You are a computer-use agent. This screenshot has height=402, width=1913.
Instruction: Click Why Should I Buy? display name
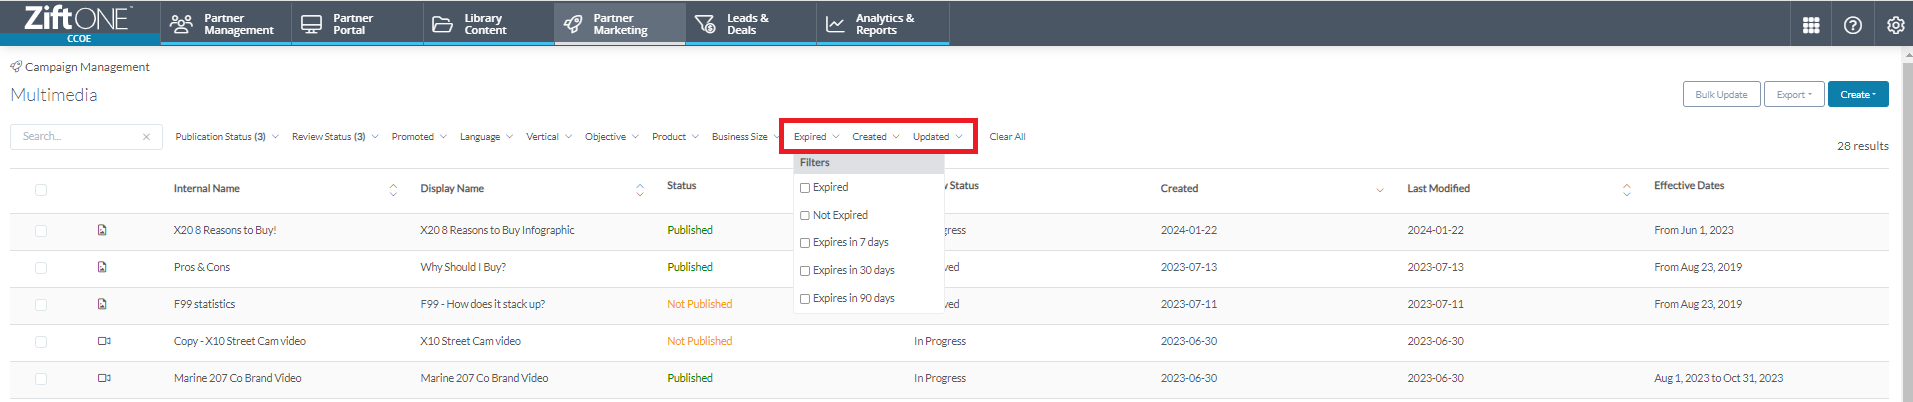tap(463, 267)
